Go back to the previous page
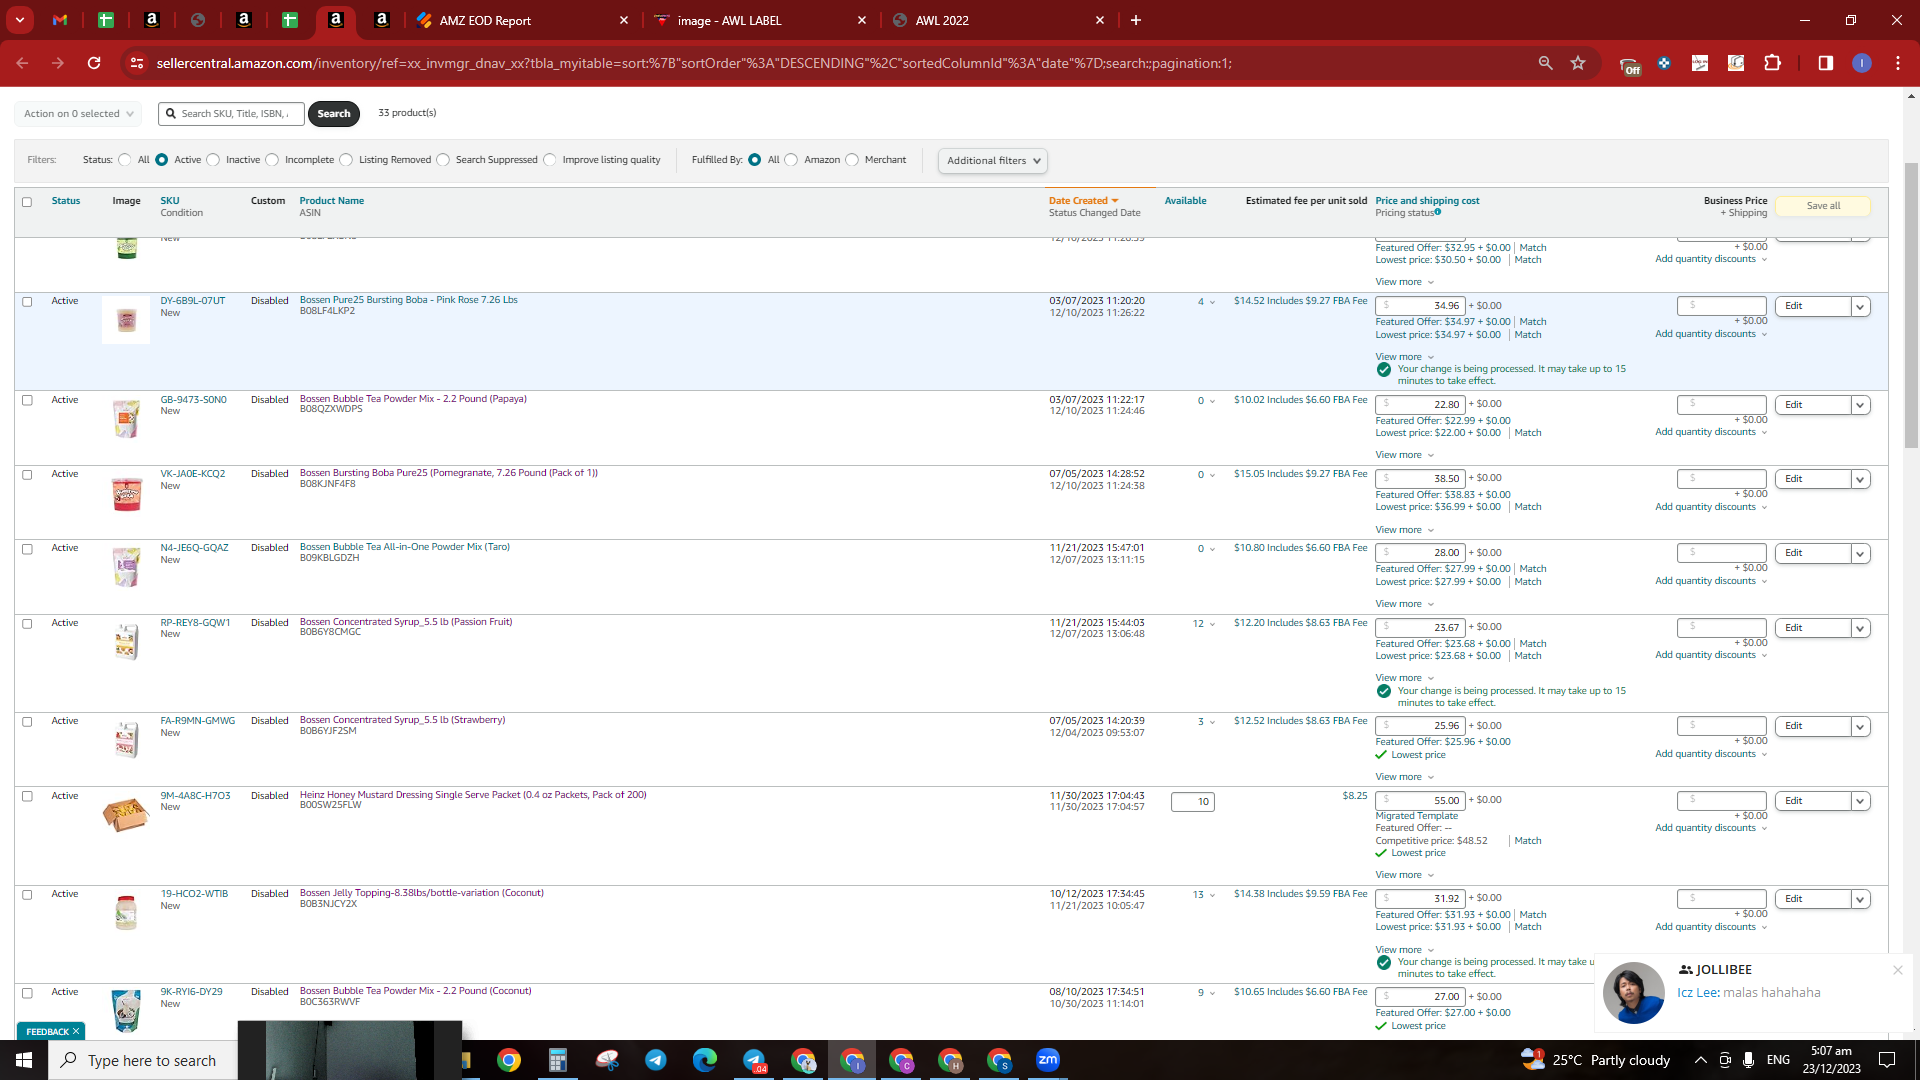This screenshot has width=1920, height=1080. coord(22,63)
